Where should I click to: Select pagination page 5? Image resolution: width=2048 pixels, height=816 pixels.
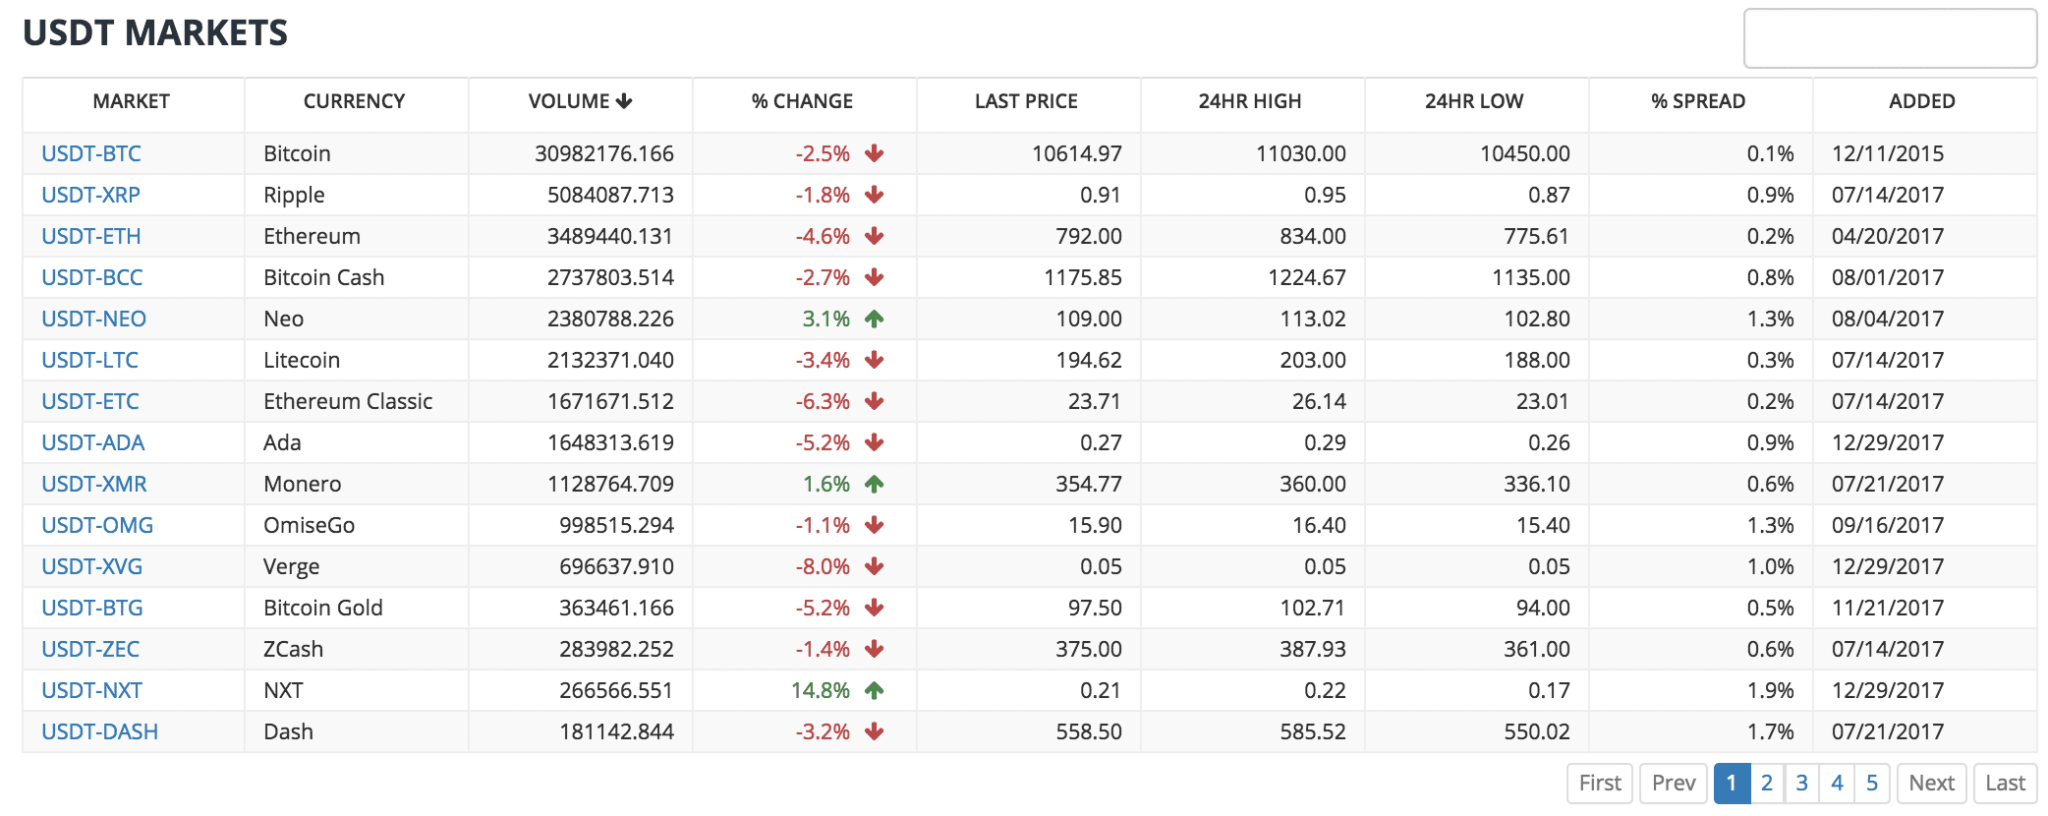1872,783
